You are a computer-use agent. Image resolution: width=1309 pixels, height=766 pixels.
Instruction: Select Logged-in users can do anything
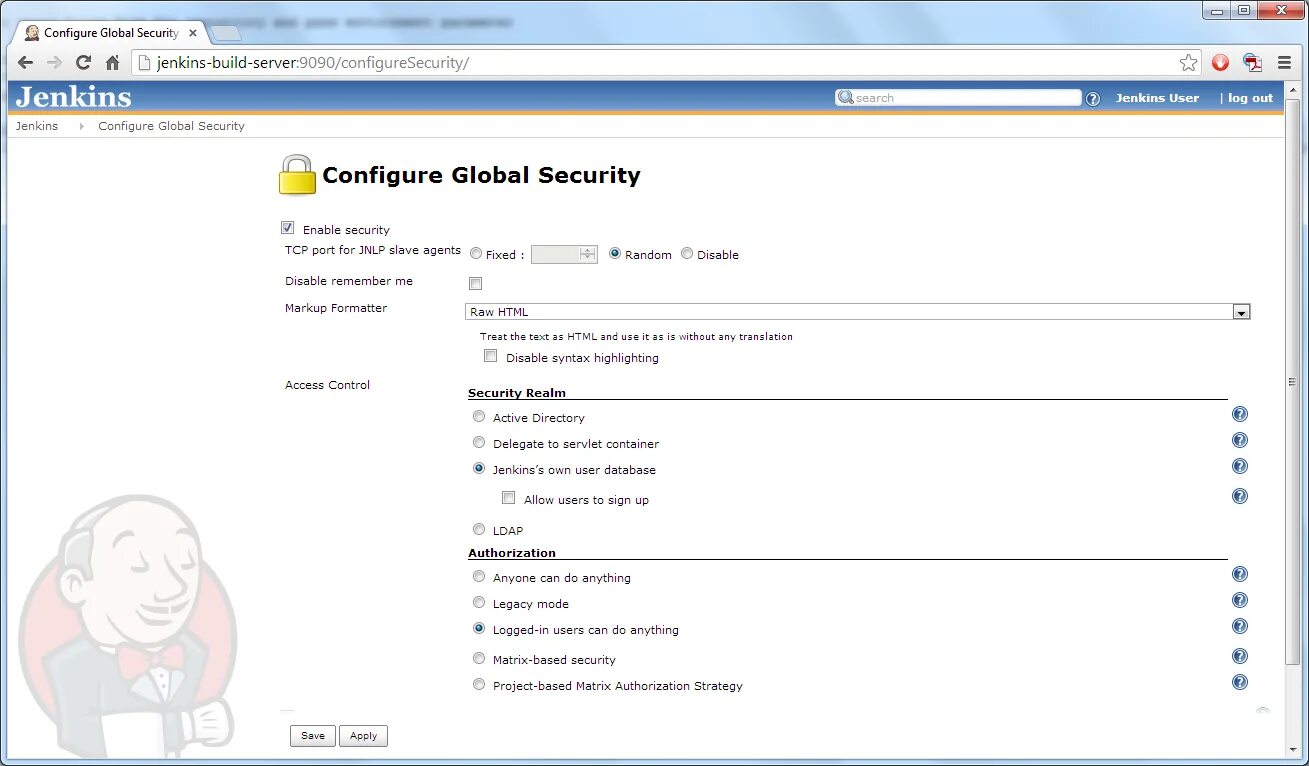[x=479, y=628]
